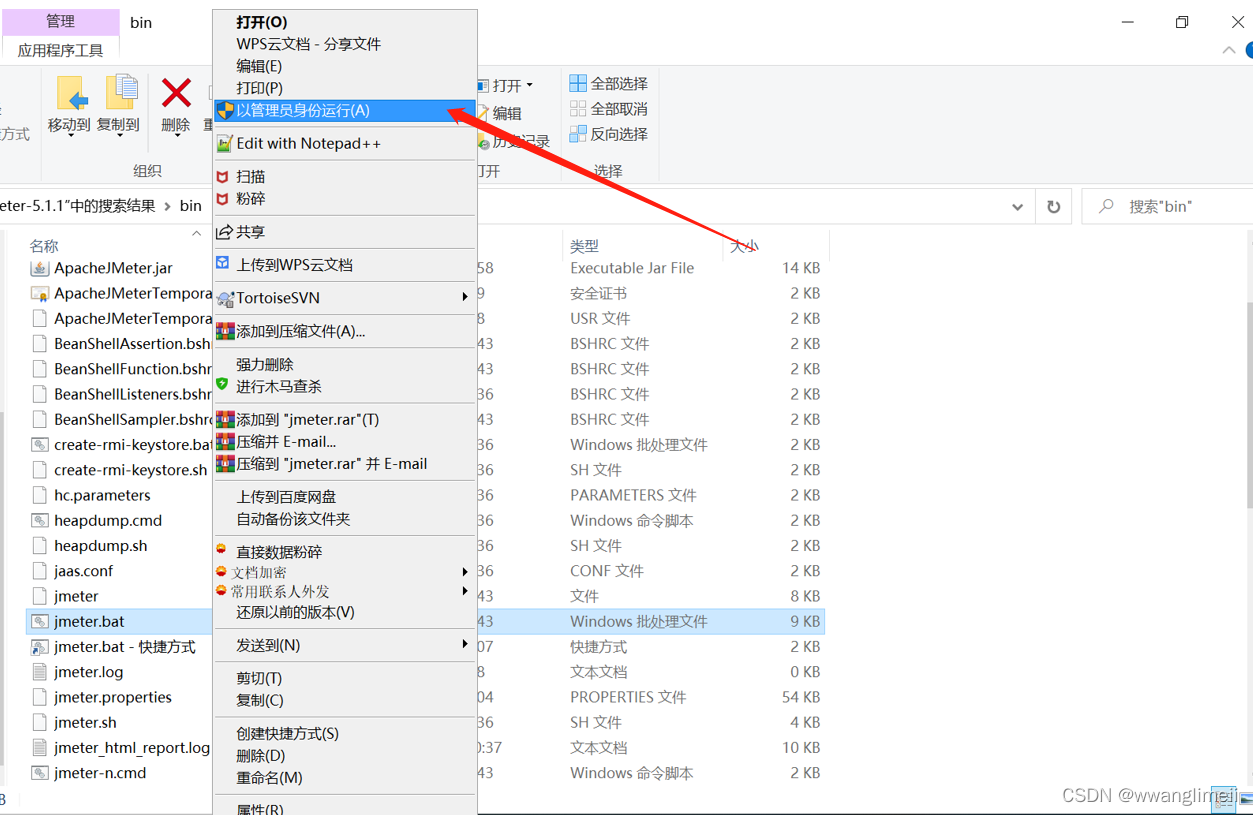Screen dimensions: 1253x815
Task: Select the heapdump.sh file
Action: click(100, 546)
